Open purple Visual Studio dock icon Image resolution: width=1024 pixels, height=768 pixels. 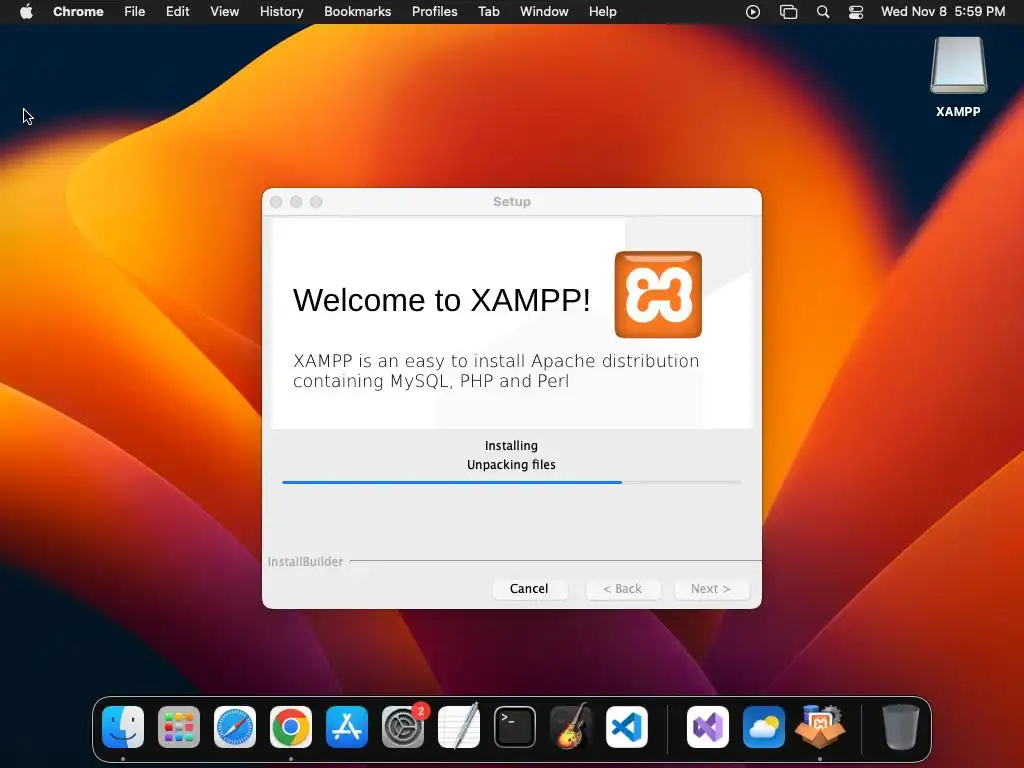click(x=708, y=727)
